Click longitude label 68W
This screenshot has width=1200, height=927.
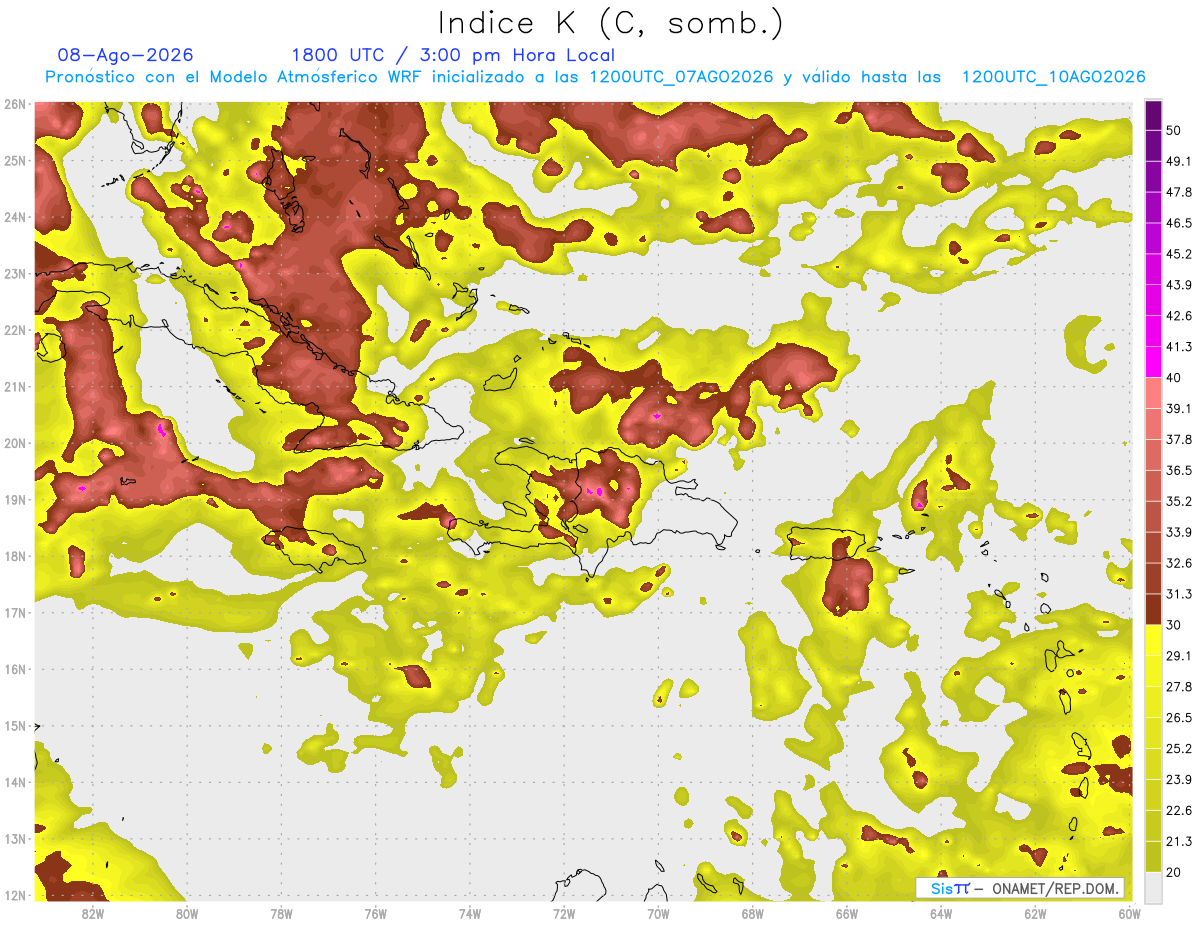pyautogui.click(x=753, y=914)
